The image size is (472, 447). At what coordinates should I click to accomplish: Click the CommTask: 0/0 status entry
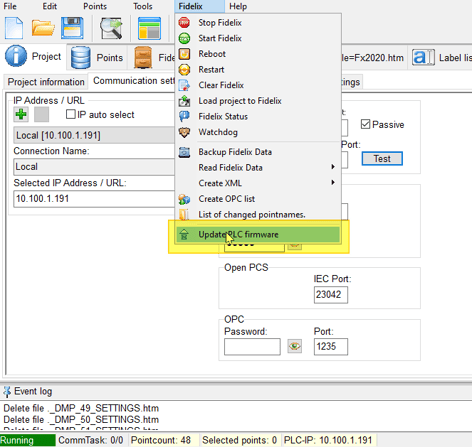[91, 440]
